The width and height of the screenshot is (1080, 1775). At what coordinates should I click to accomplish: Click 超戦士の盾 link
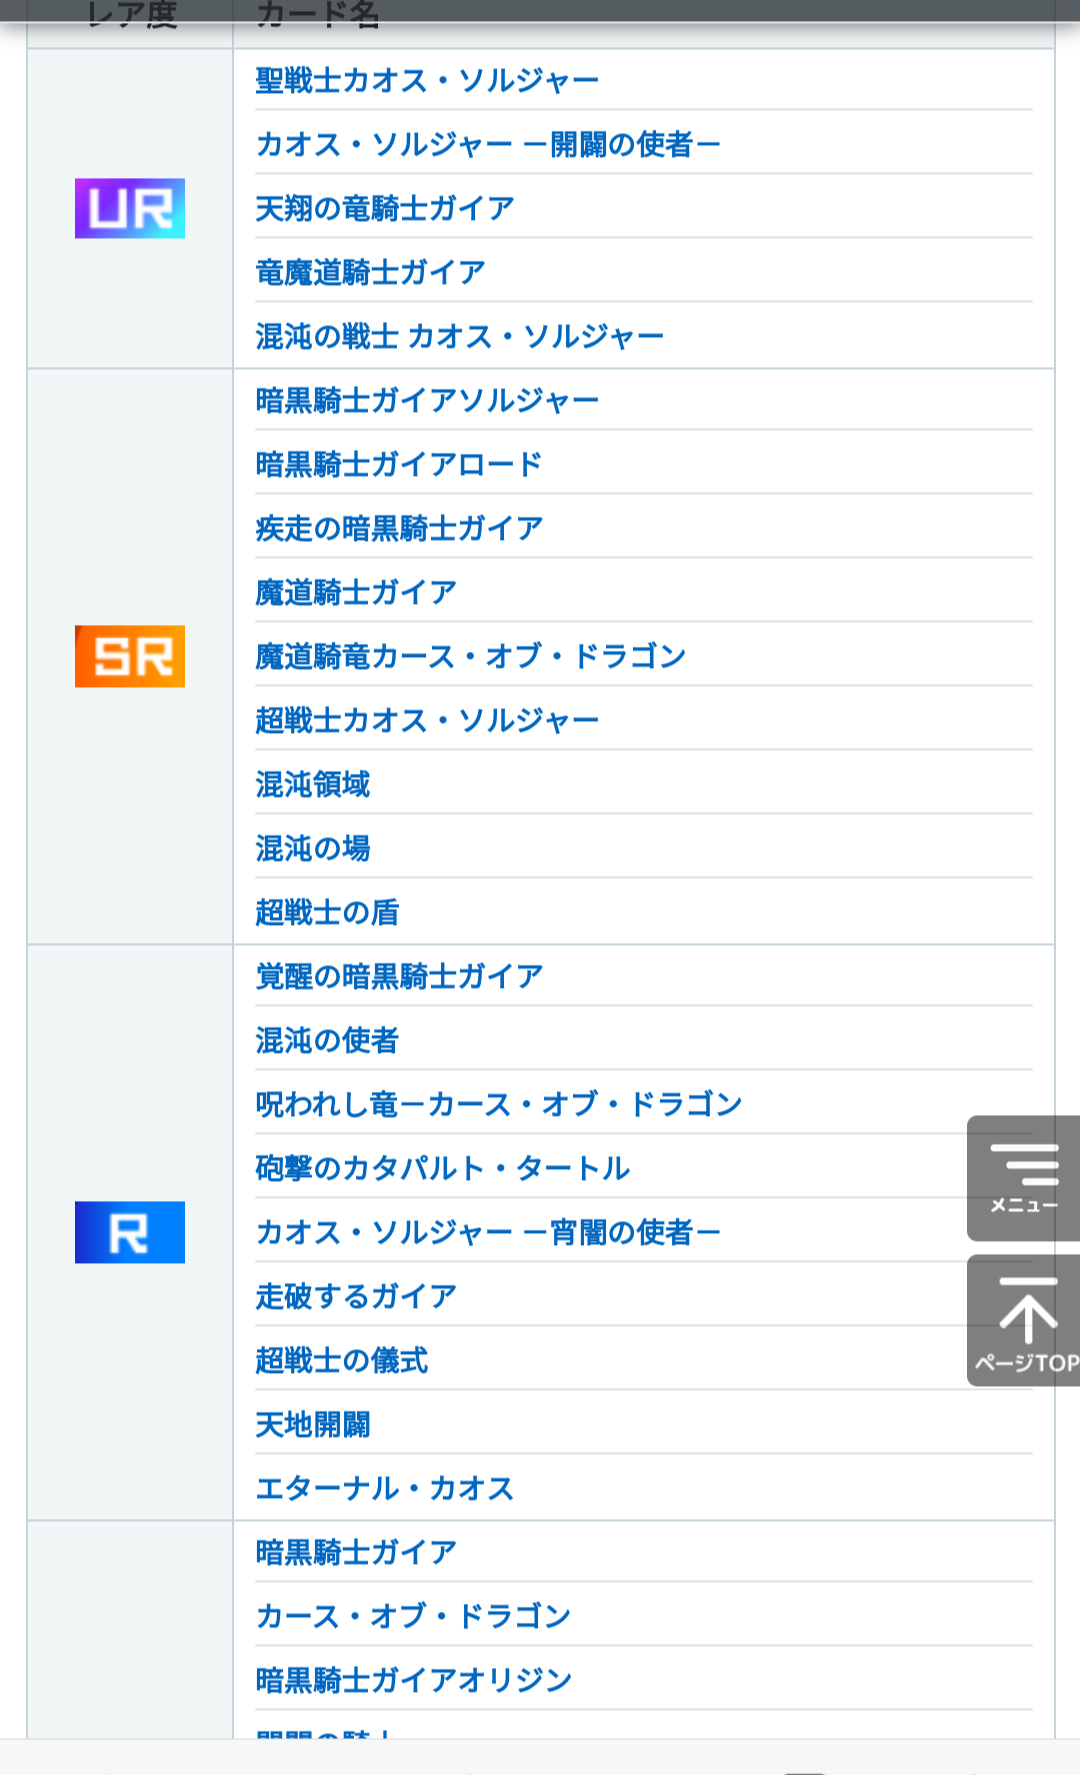(327, 912)
